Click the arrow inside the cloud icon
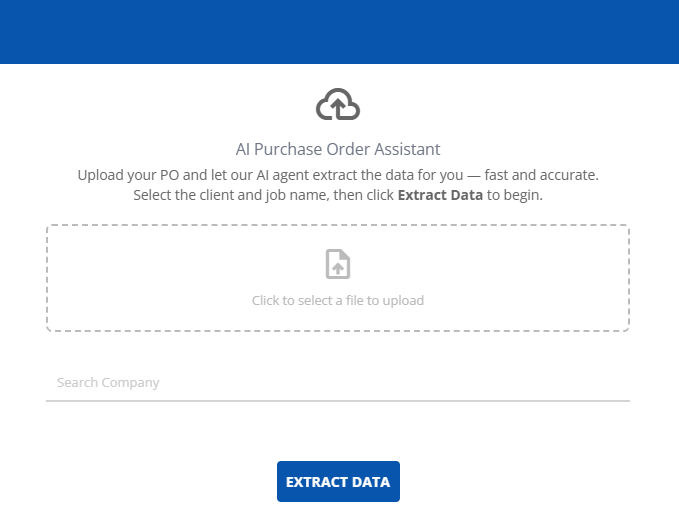This screenshot has height=513, width=679. [x=338, y=104]
